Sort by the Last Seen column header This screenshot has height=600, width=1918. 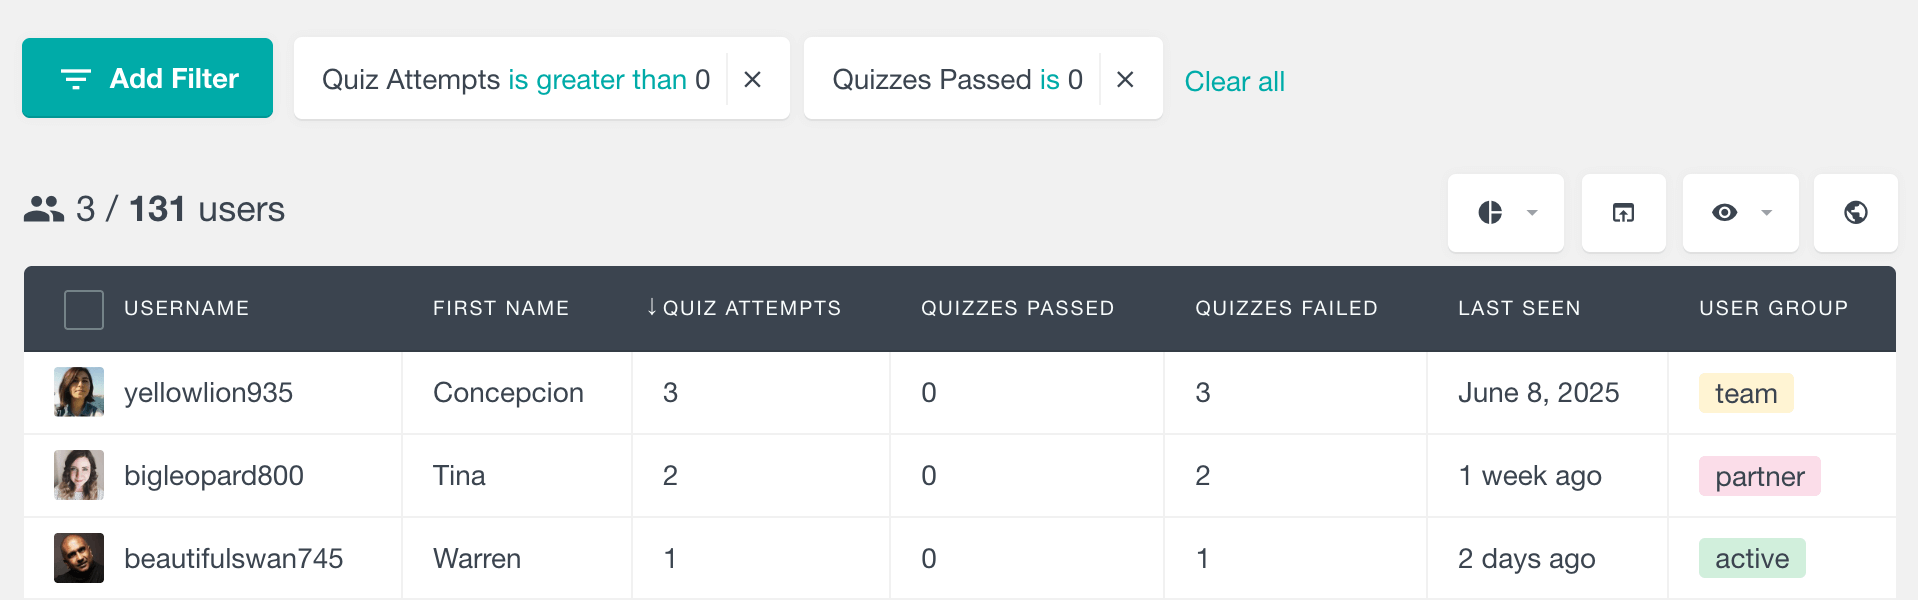(x=1518, y=308)
